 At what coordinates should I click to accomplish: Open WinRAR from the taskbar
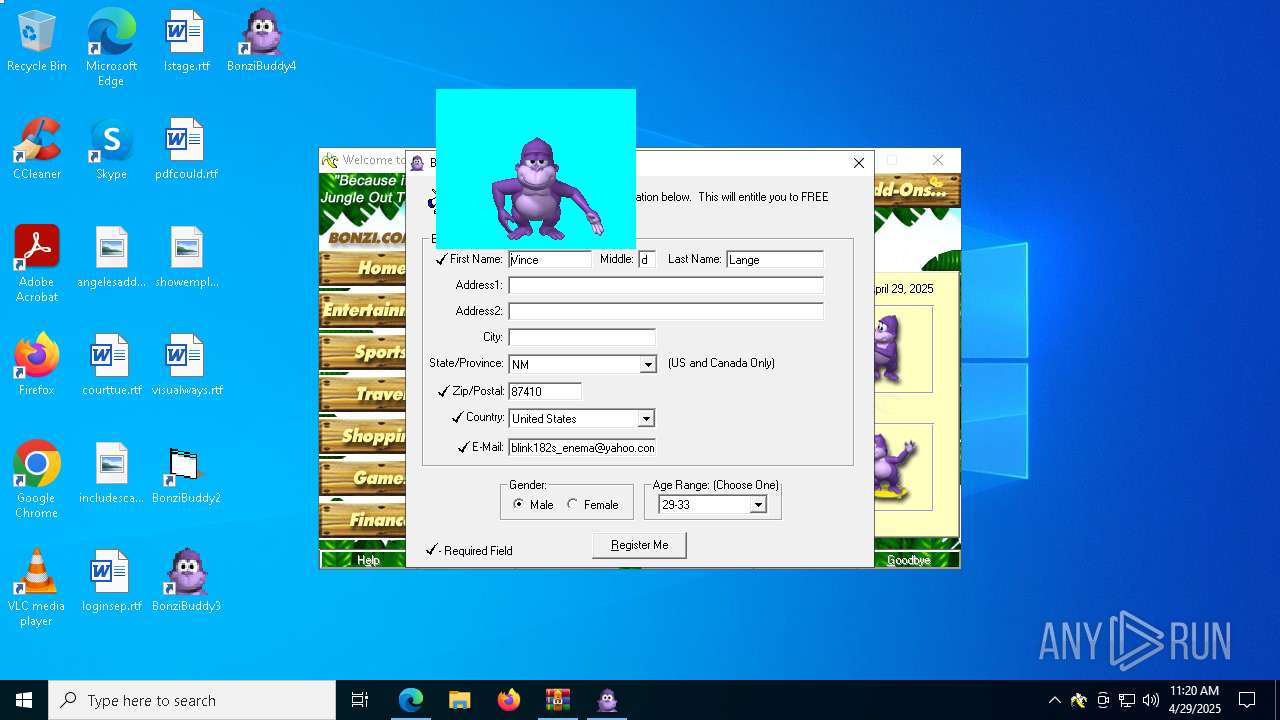[x=557, y=700]
